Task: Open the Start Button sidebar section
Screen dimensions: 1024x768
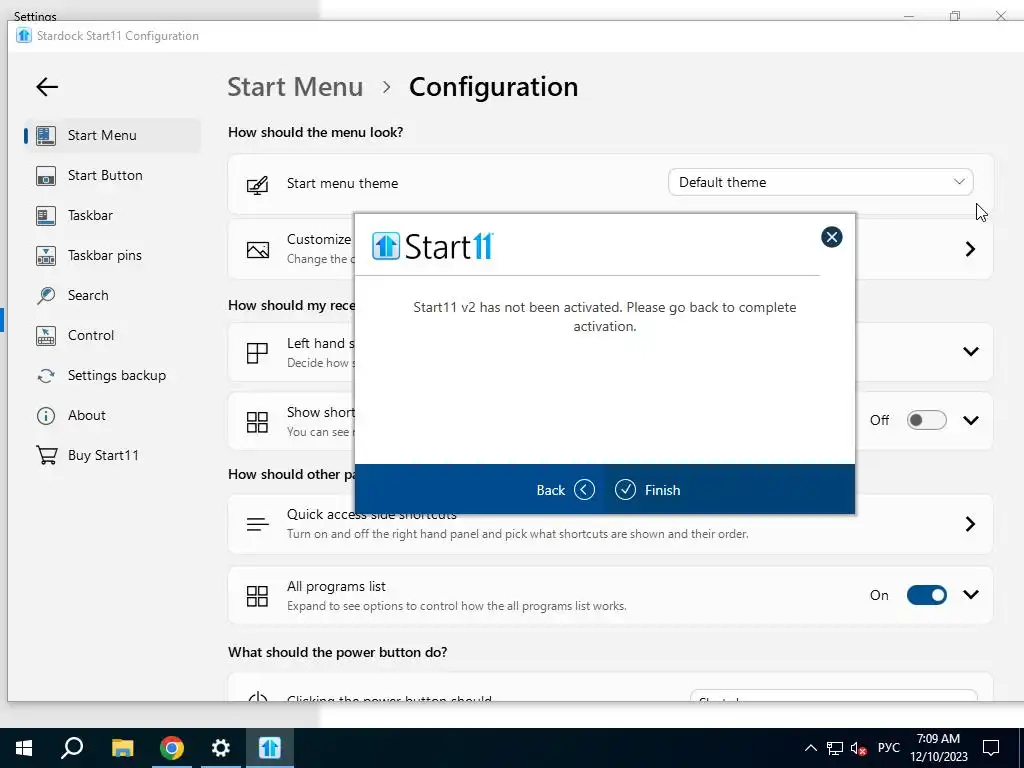Action: click(112, 175)
